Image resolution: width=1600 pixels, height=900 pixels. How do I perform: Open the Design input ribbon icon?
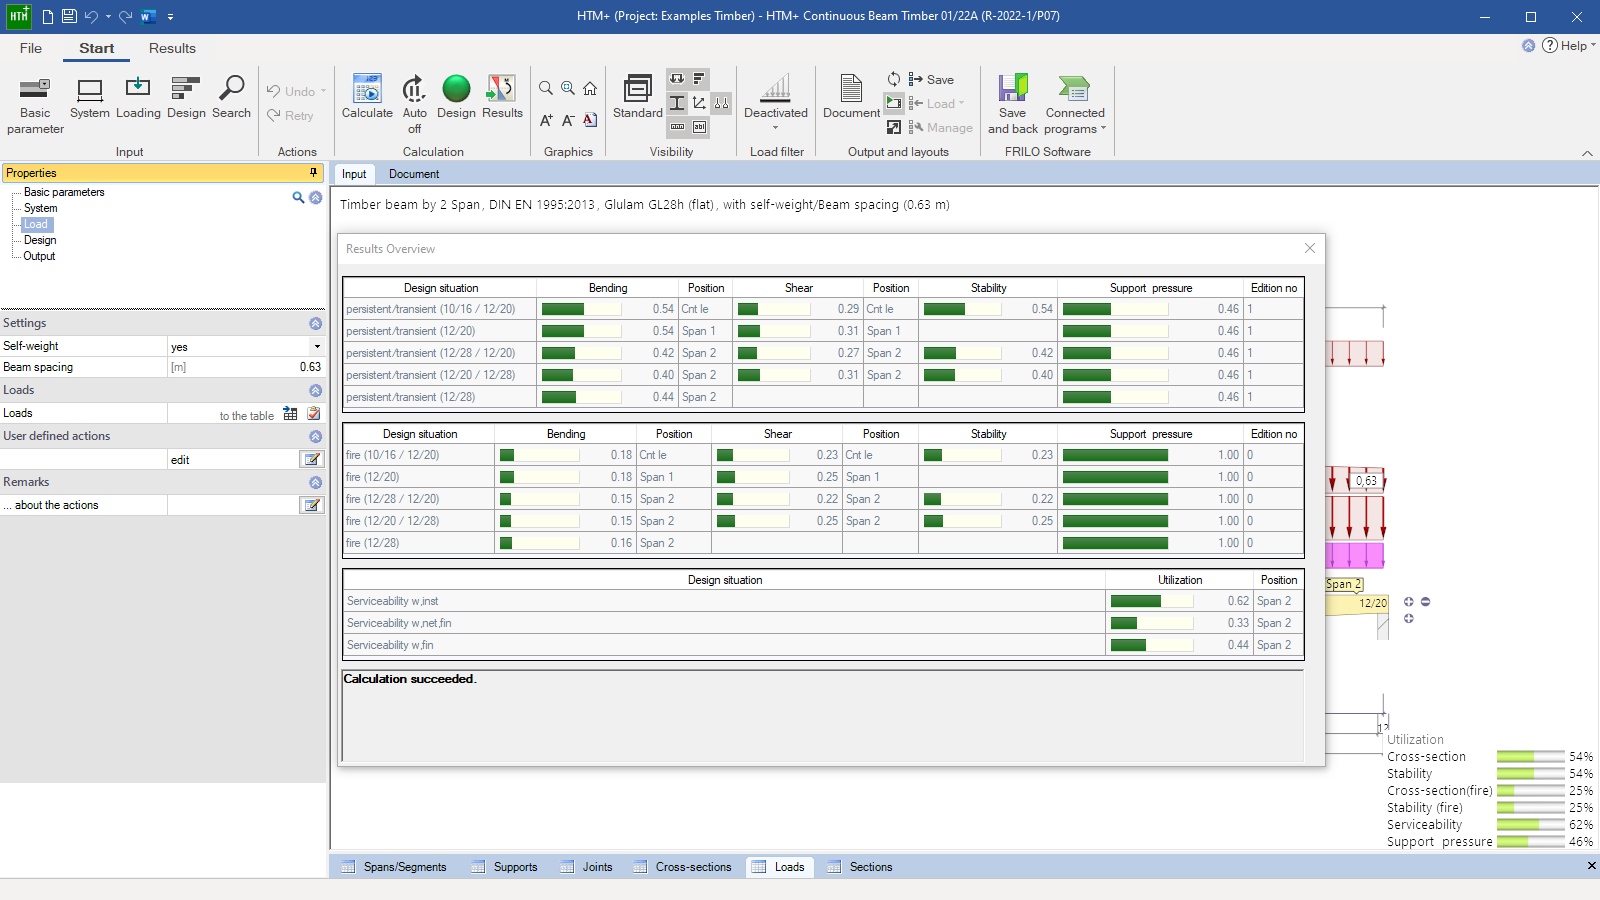(186, 98)
